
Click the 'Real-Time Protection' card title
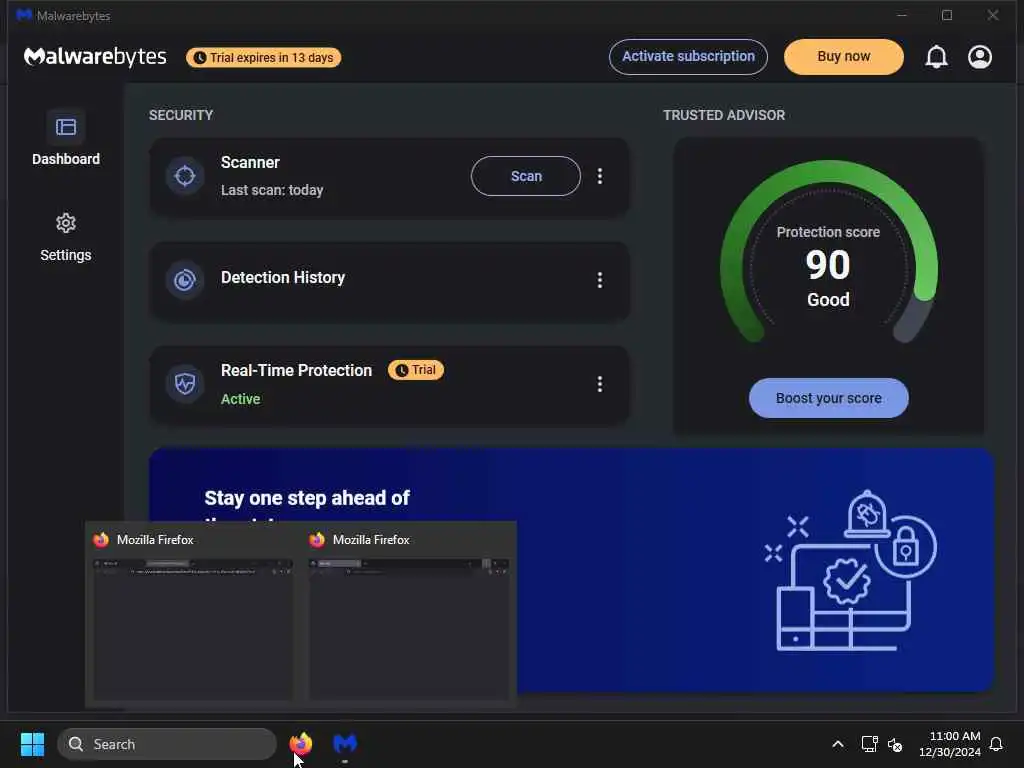point(296,370)
